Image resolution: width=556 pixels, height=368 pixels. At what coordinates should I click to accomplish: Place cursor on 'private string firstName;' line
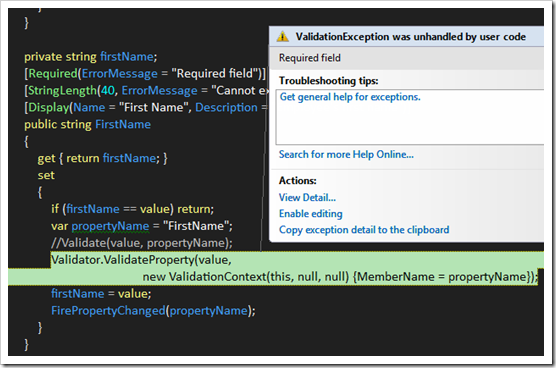tap(91, 57)
